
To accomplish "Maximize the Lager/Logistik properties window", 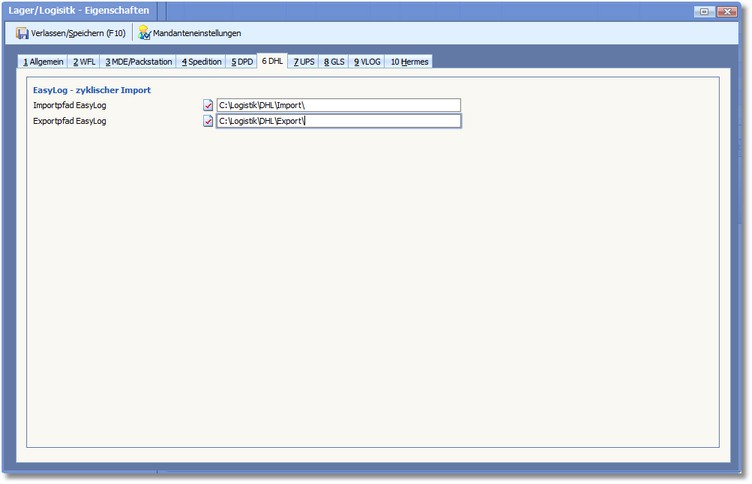I will (x=705, y=11).
